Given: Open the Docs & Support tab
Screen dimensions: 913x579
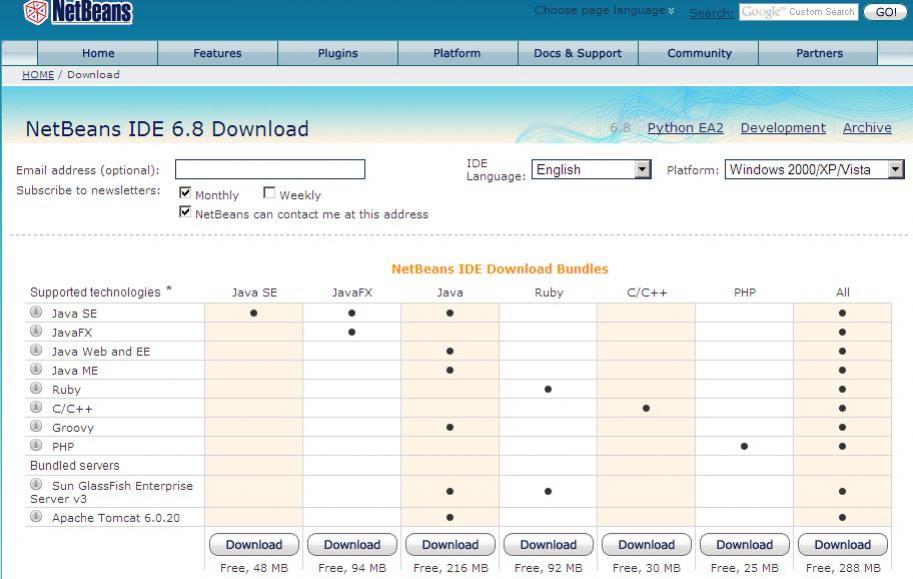Looking at the screenshot, I should (x=578, y=53).
